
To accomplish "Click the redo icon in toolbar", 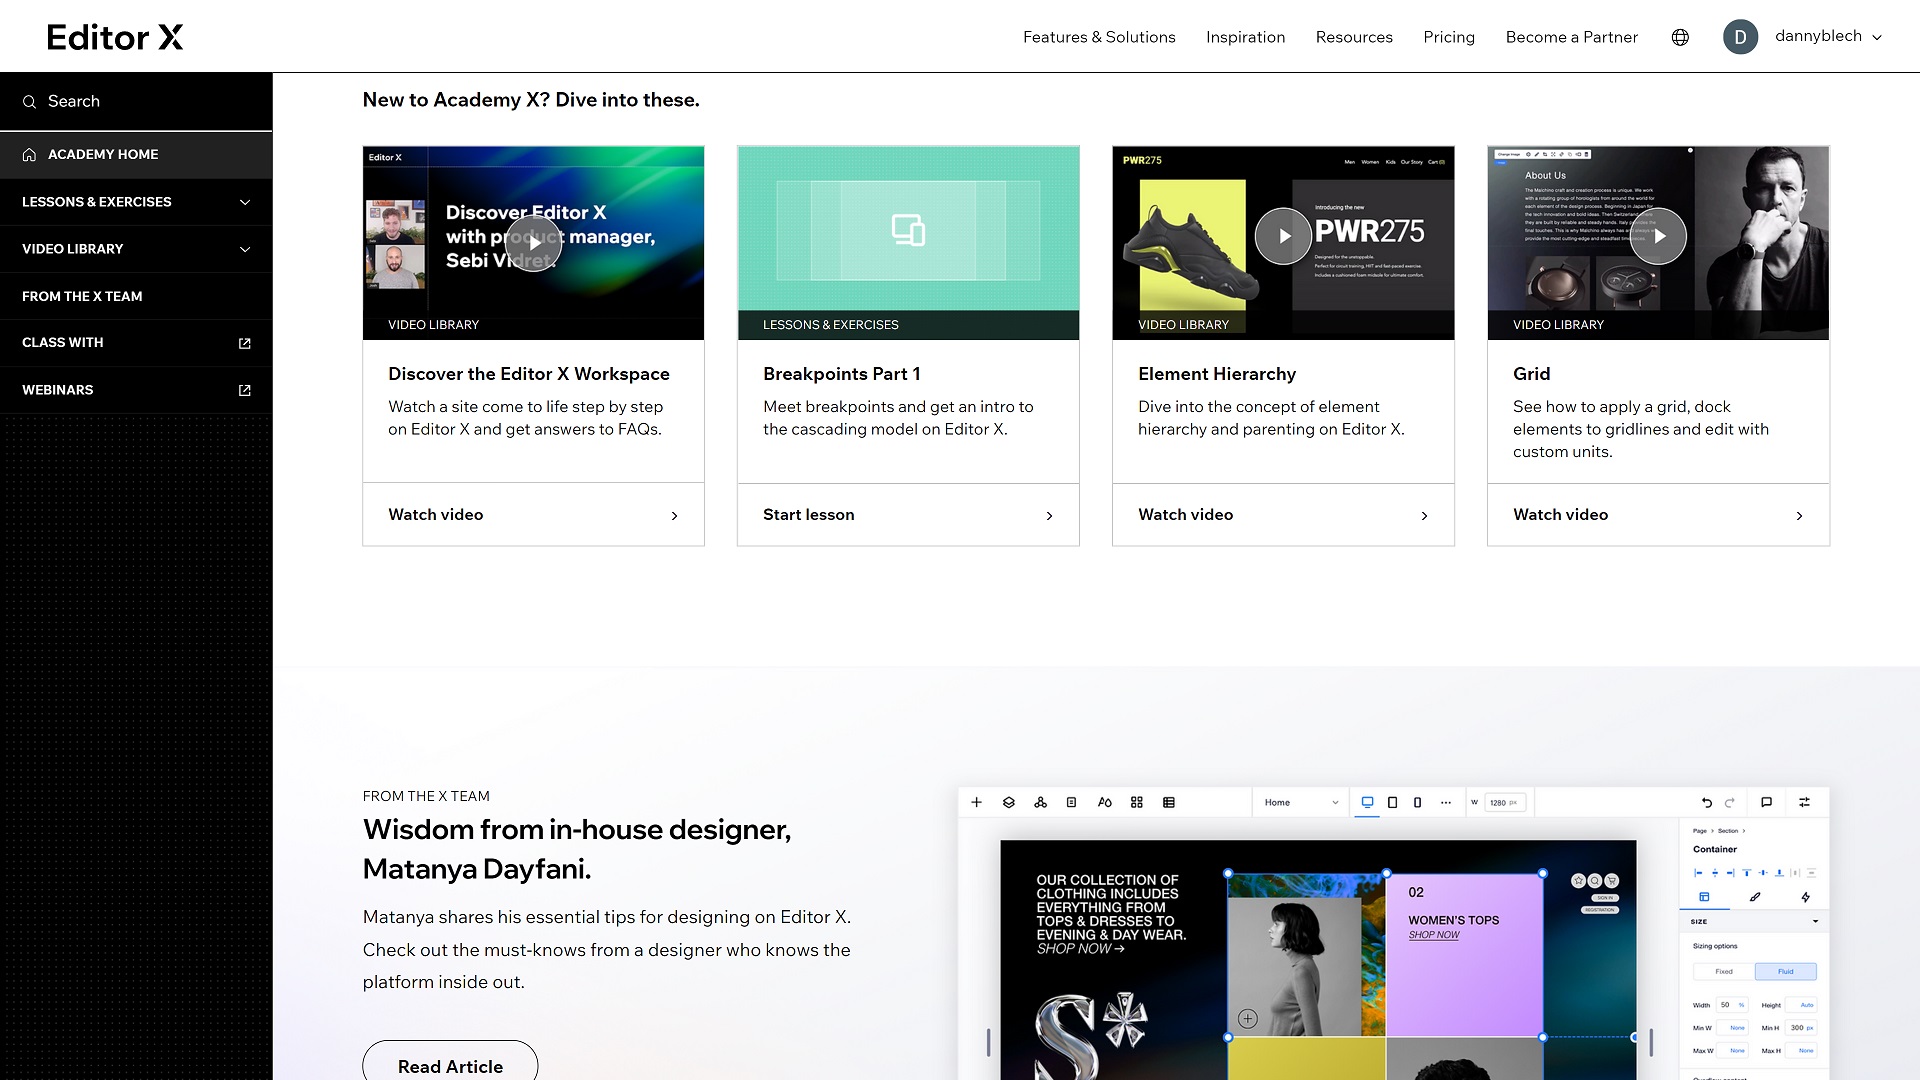I will tap(1730, 802).
